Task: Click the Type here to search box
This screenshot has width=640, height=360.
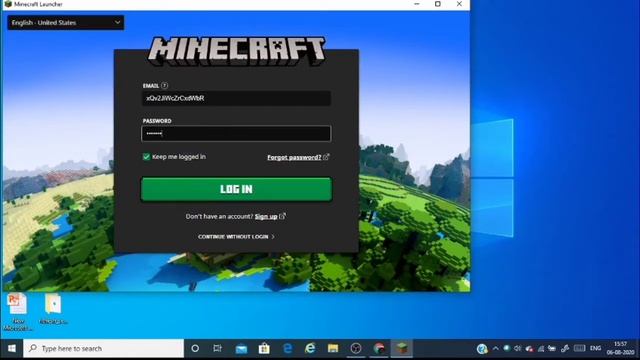Action: (x=104, y=348)
